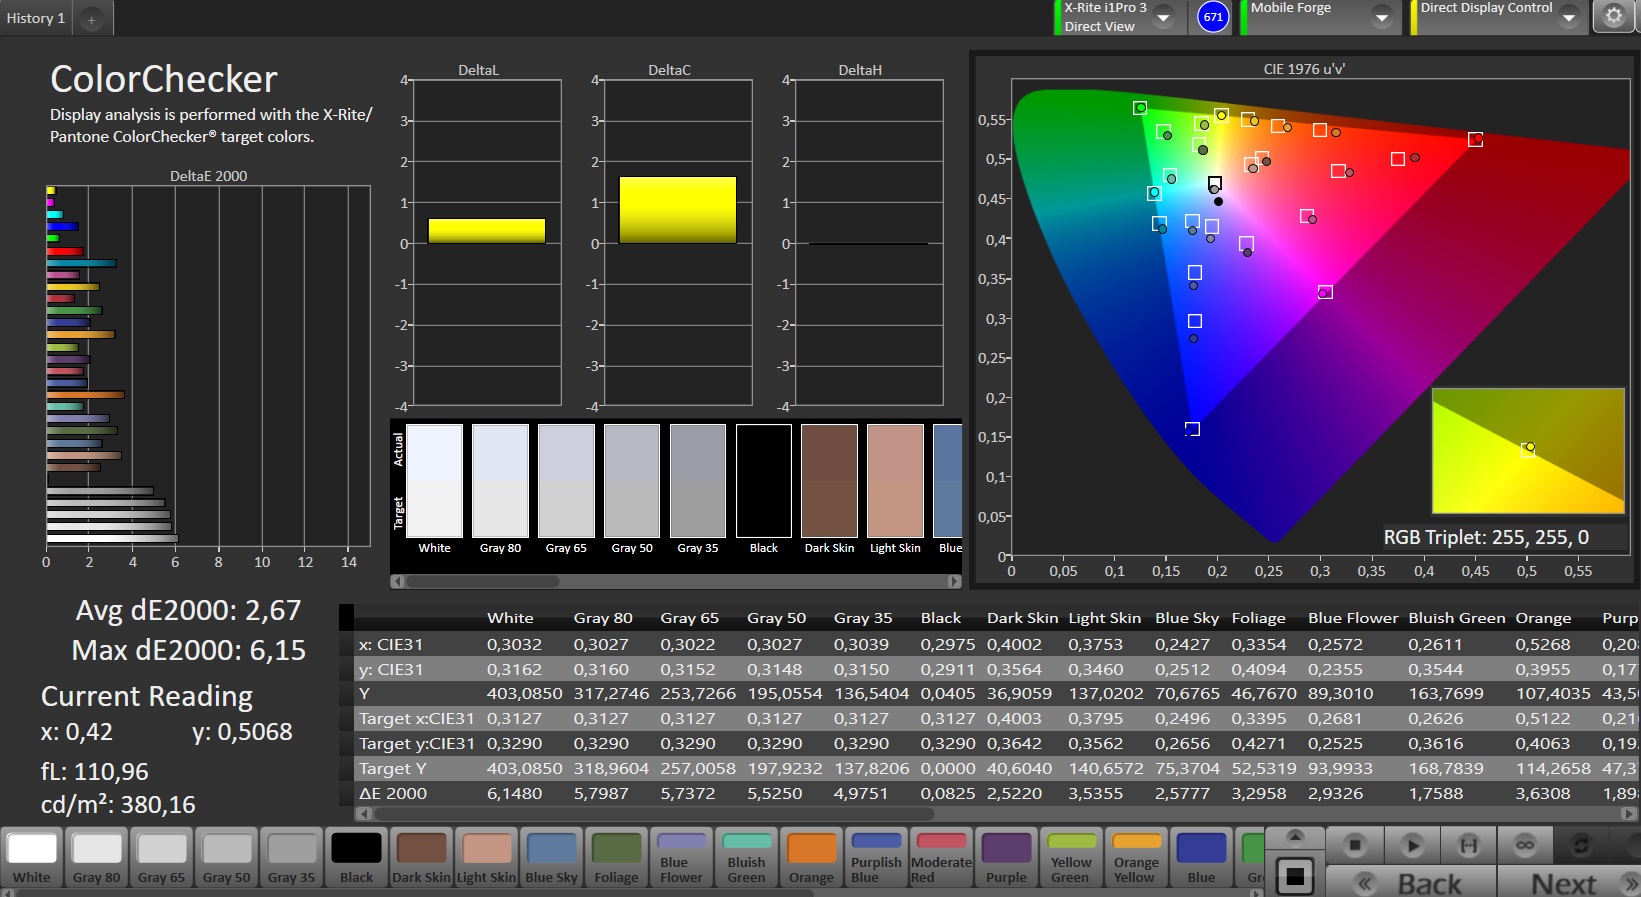Click the Next button
This screenshot has height=897, width=1641.
click(x=1565, y=883)
